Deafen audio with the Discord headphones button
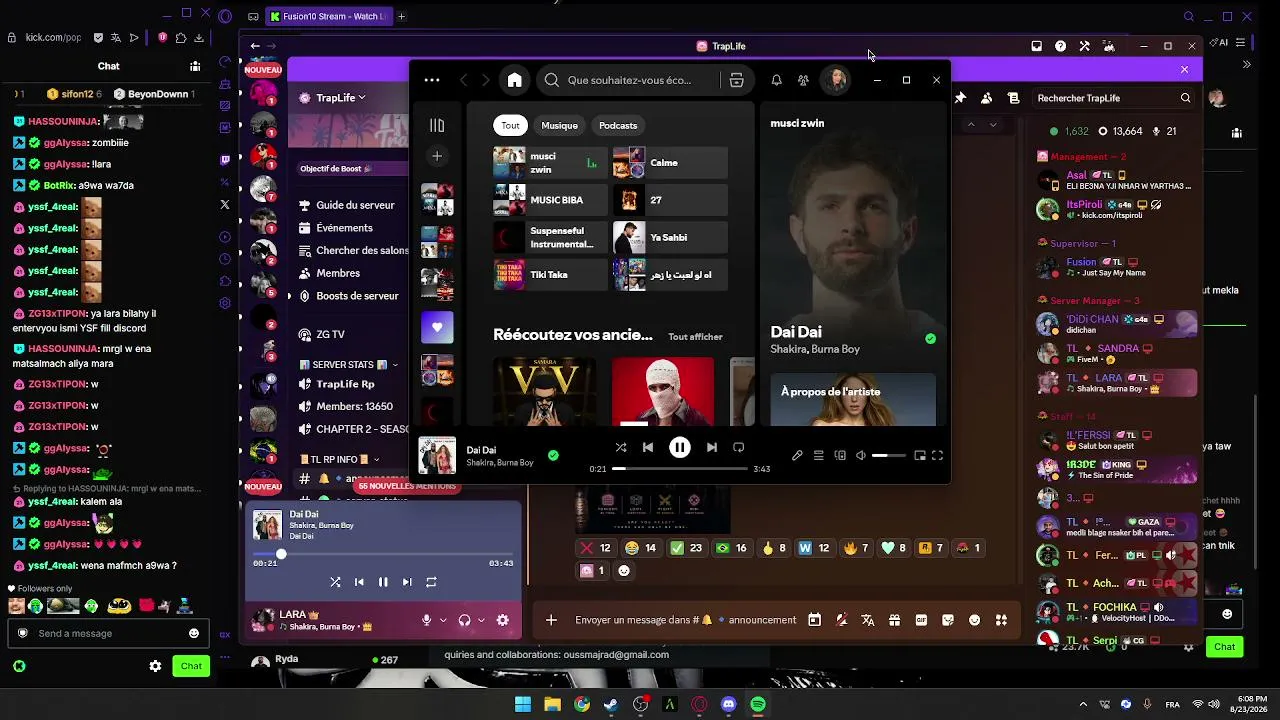This screenshot has height=720, width=1280. pyautogui.click(x=464, y=620)
